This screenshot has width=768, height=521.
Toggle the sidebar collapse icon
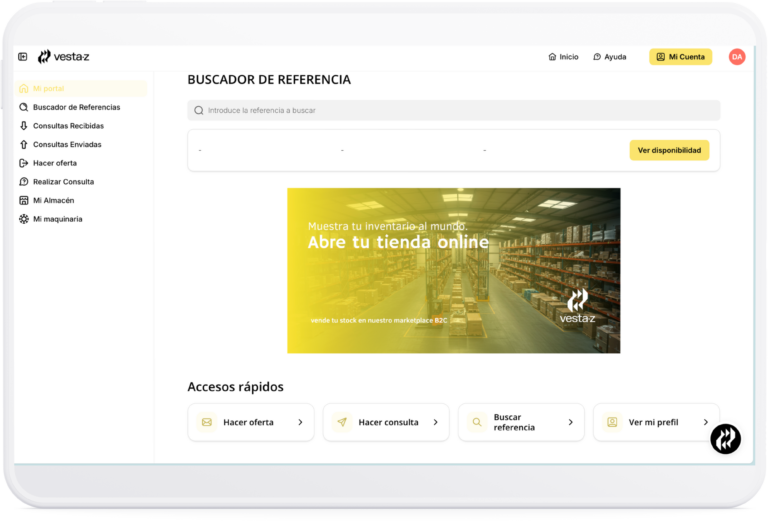pyautogui.click(x=23, y=57)
